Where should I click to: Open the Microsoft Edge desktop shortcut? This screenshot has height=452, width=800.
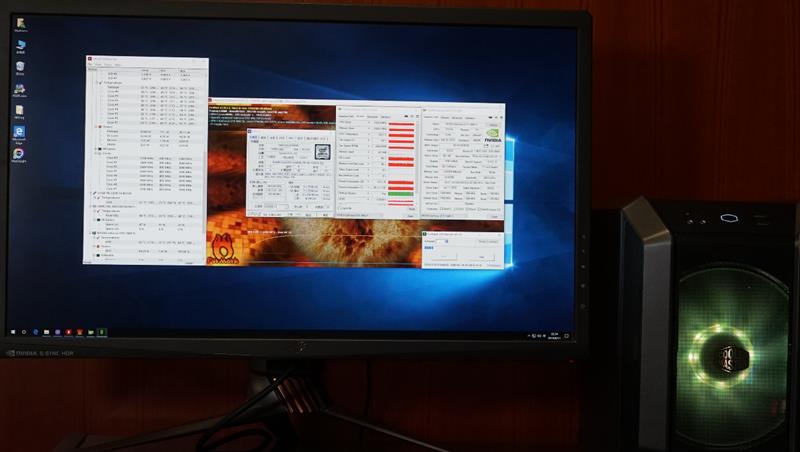point(19,133)
